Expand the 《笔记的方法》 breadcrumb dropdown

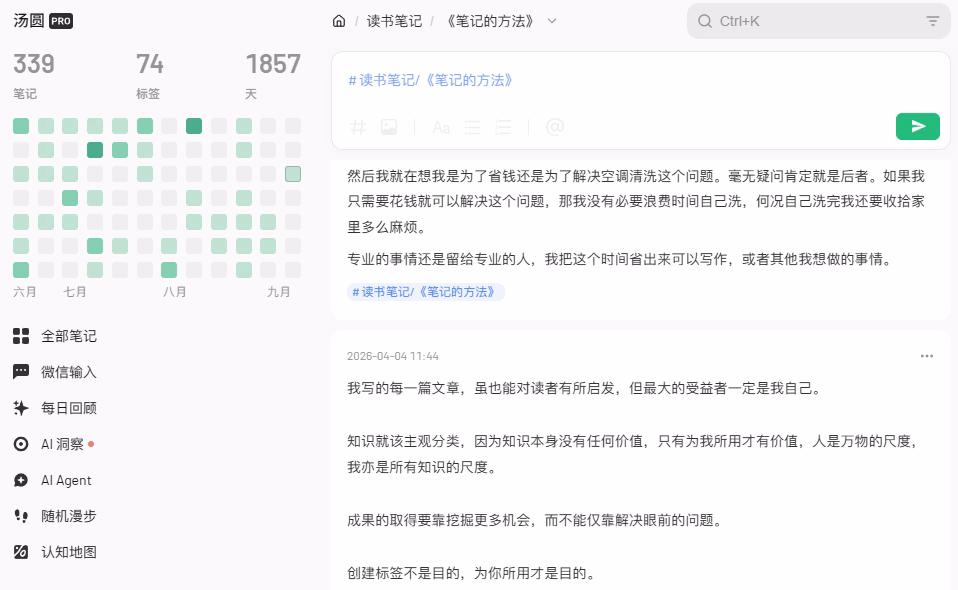(x=552, y=21)
